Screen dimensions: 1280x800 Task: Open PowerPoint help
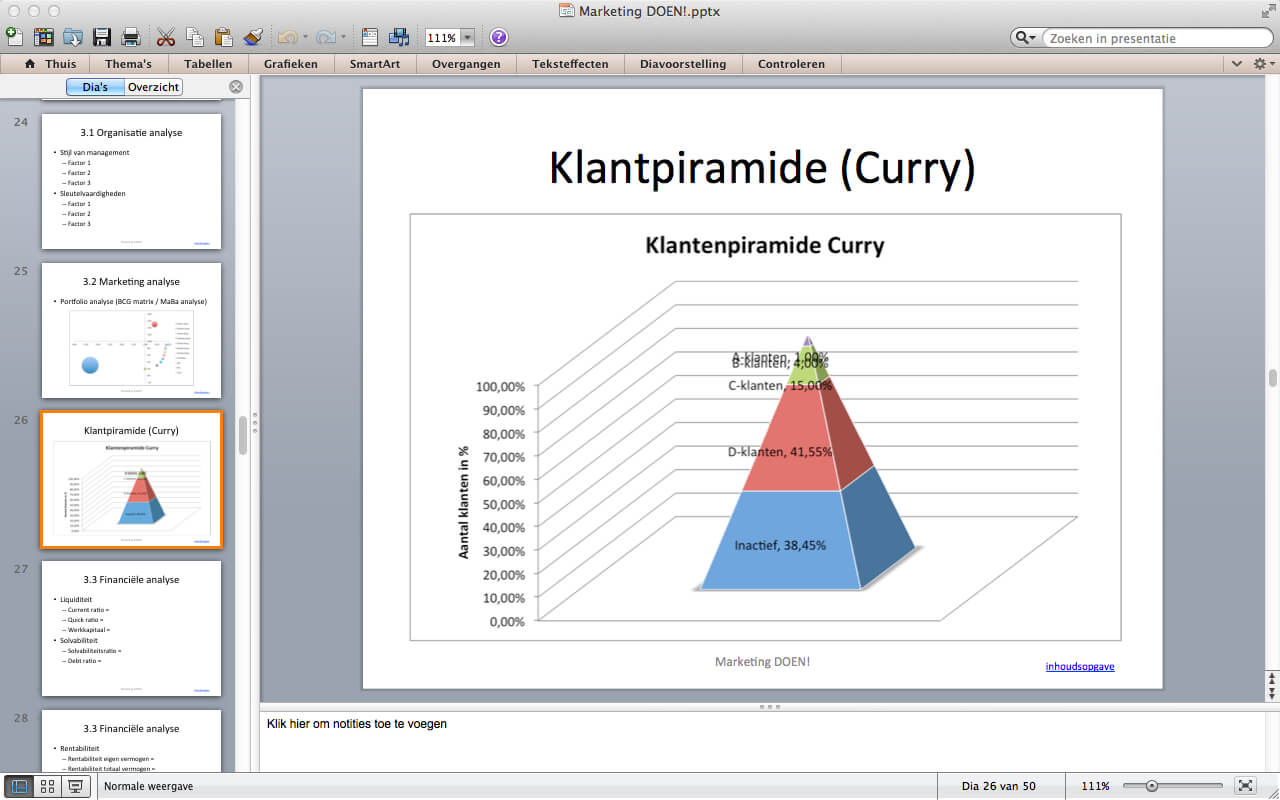[499, 37]
